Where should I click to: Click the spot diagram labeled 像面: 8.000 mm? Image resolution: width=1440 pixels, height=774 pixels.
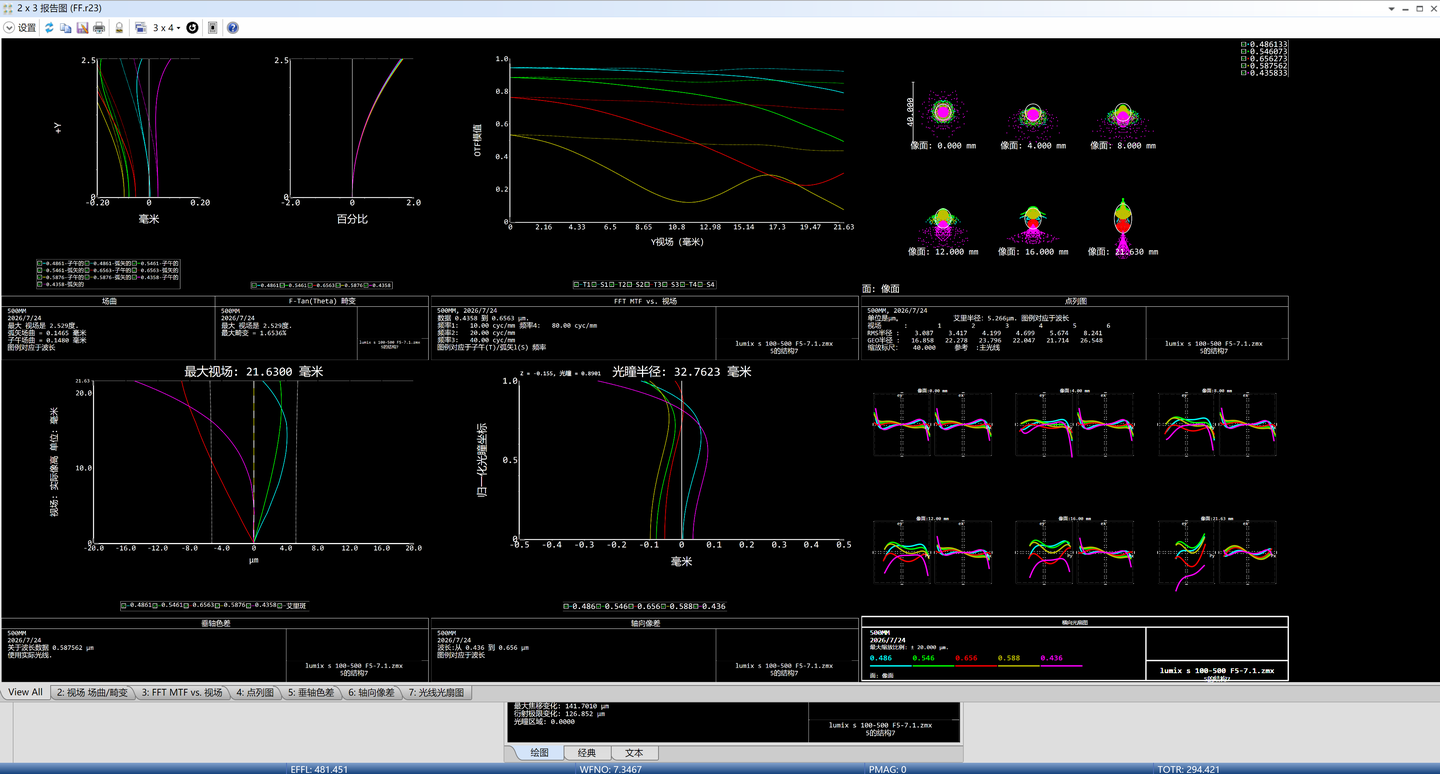[1124, 115]
